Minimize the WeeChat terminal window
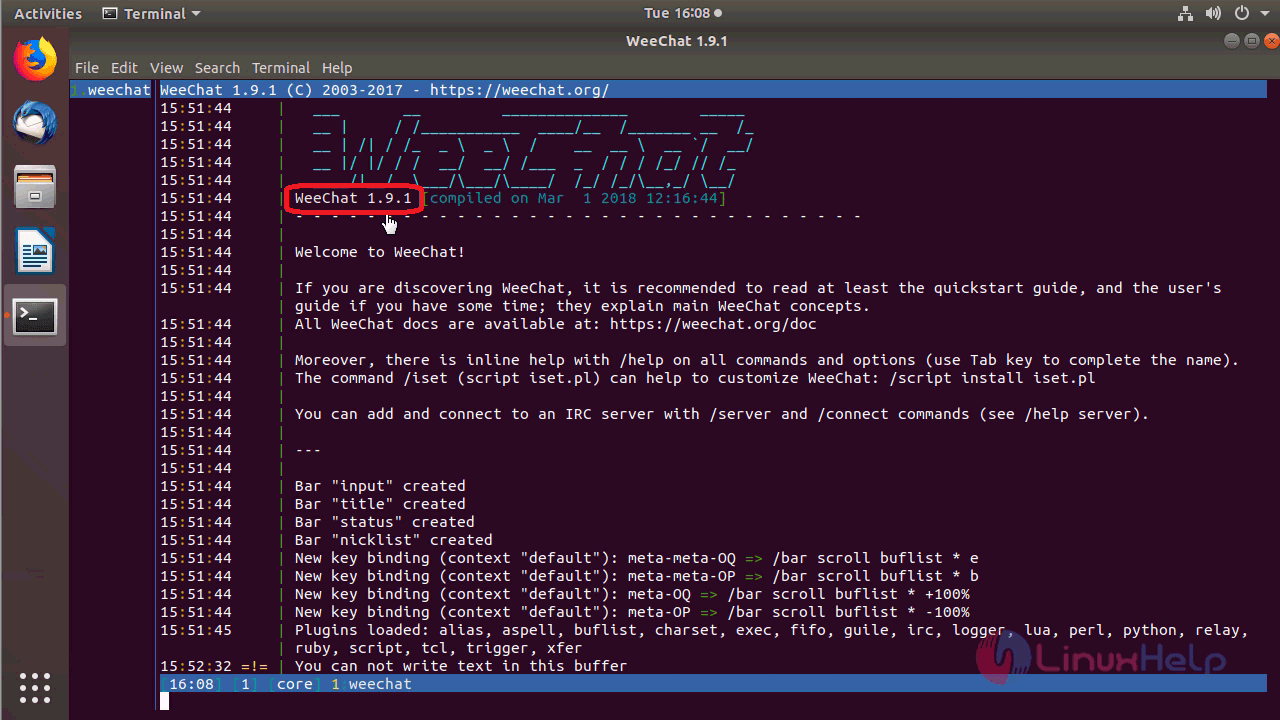The height and width of the screenshot is (720, 1280). click(1232, 41)
